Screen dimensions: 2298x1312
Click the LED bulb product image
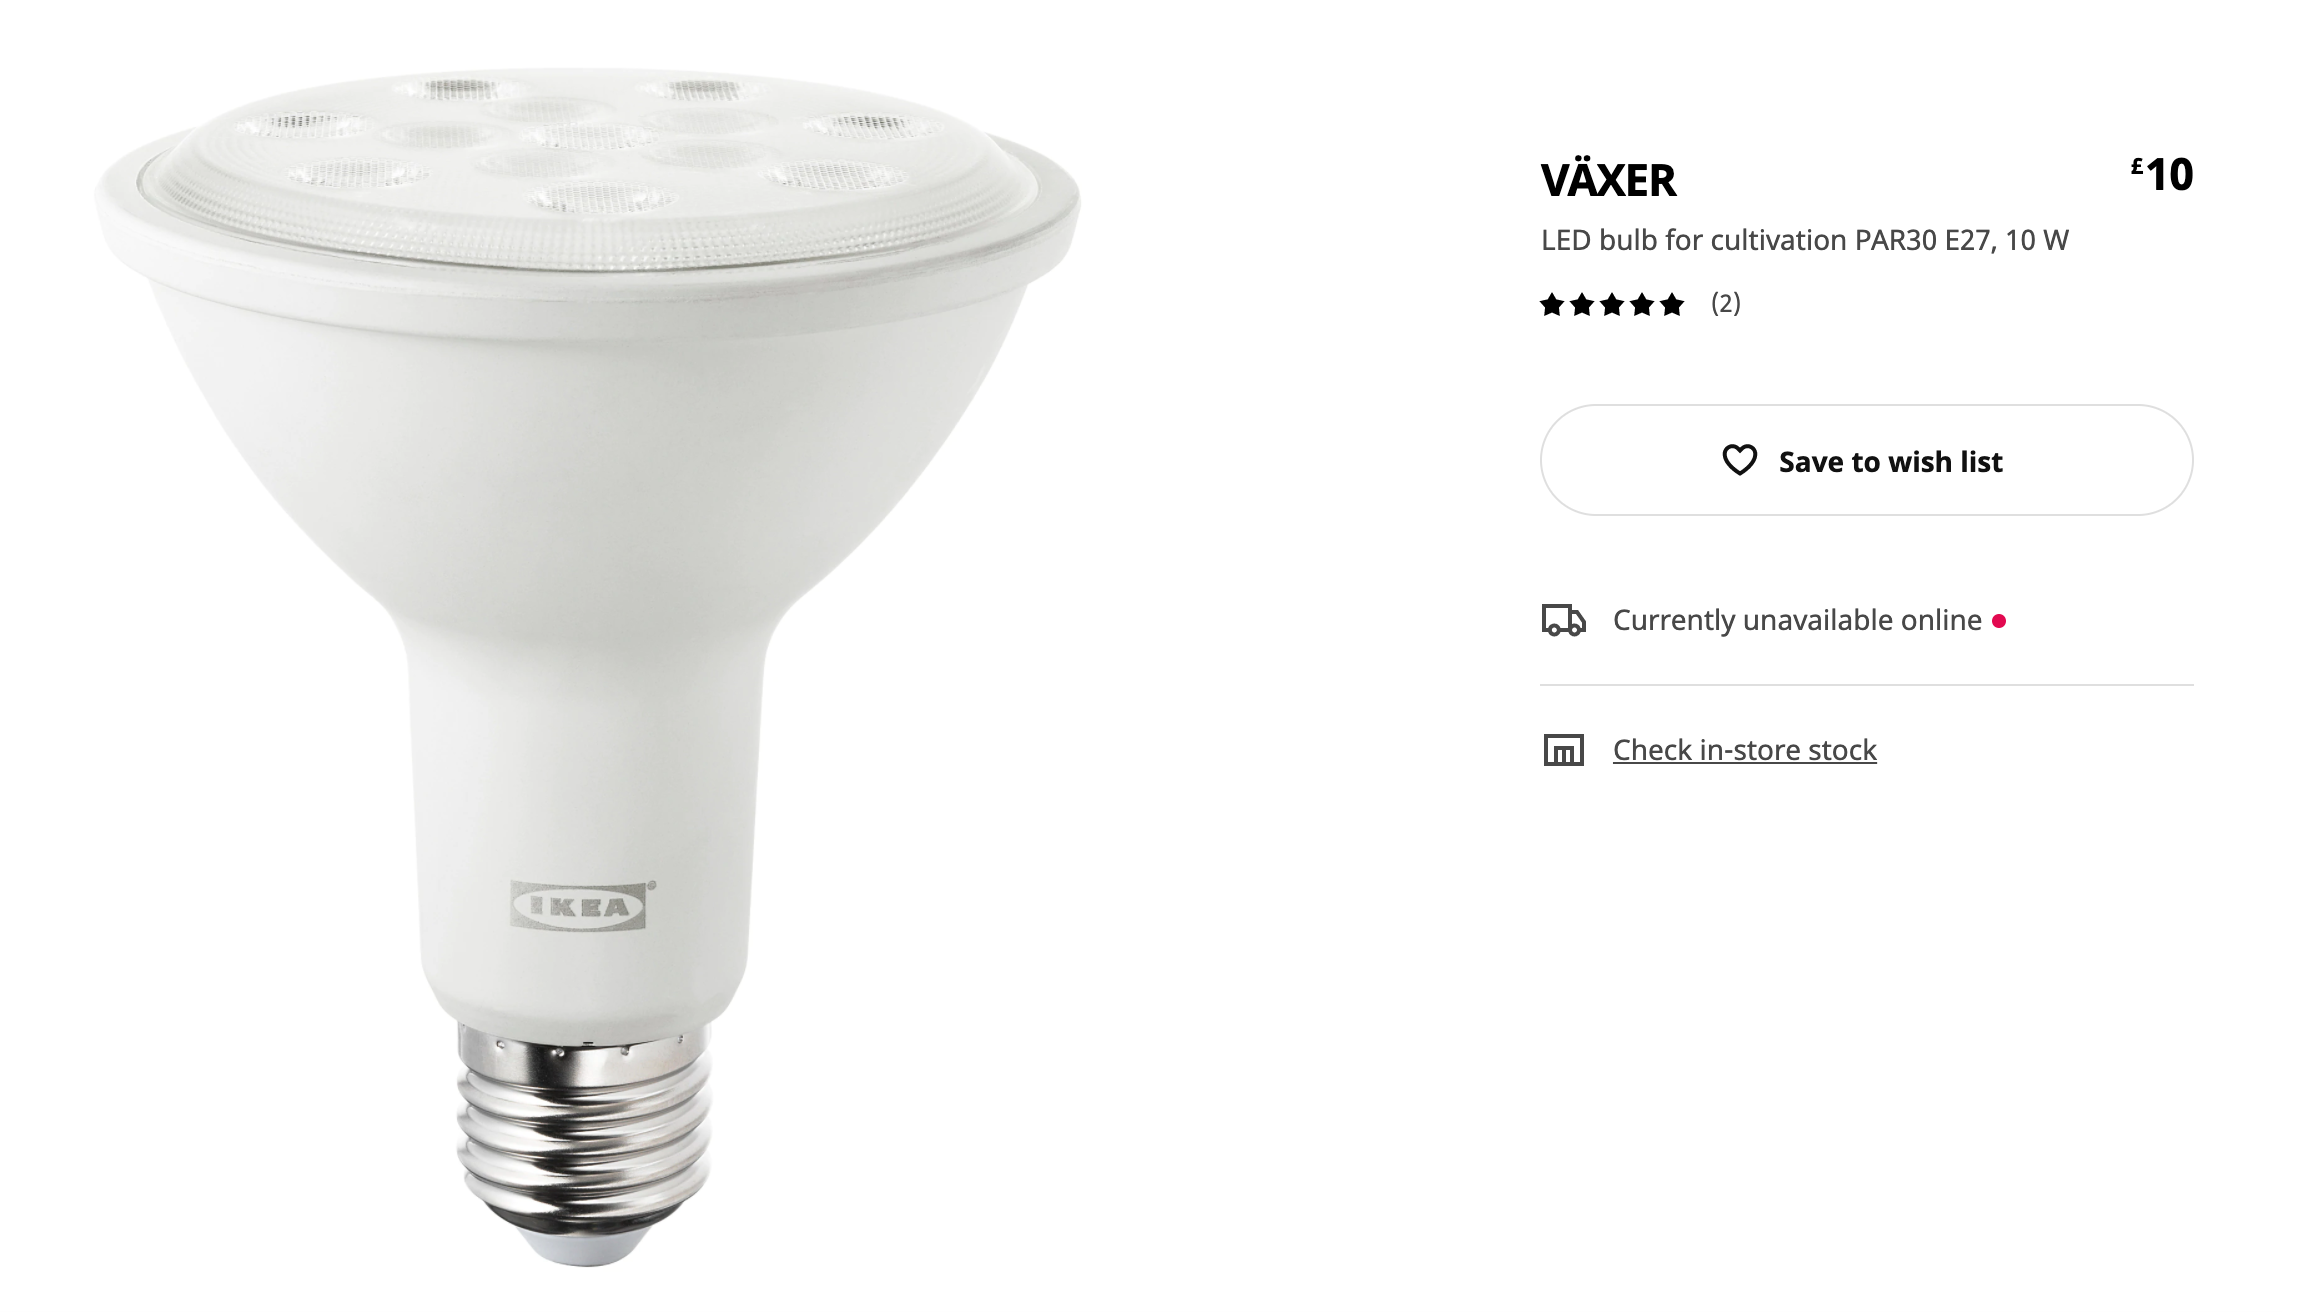click(588, 665)
